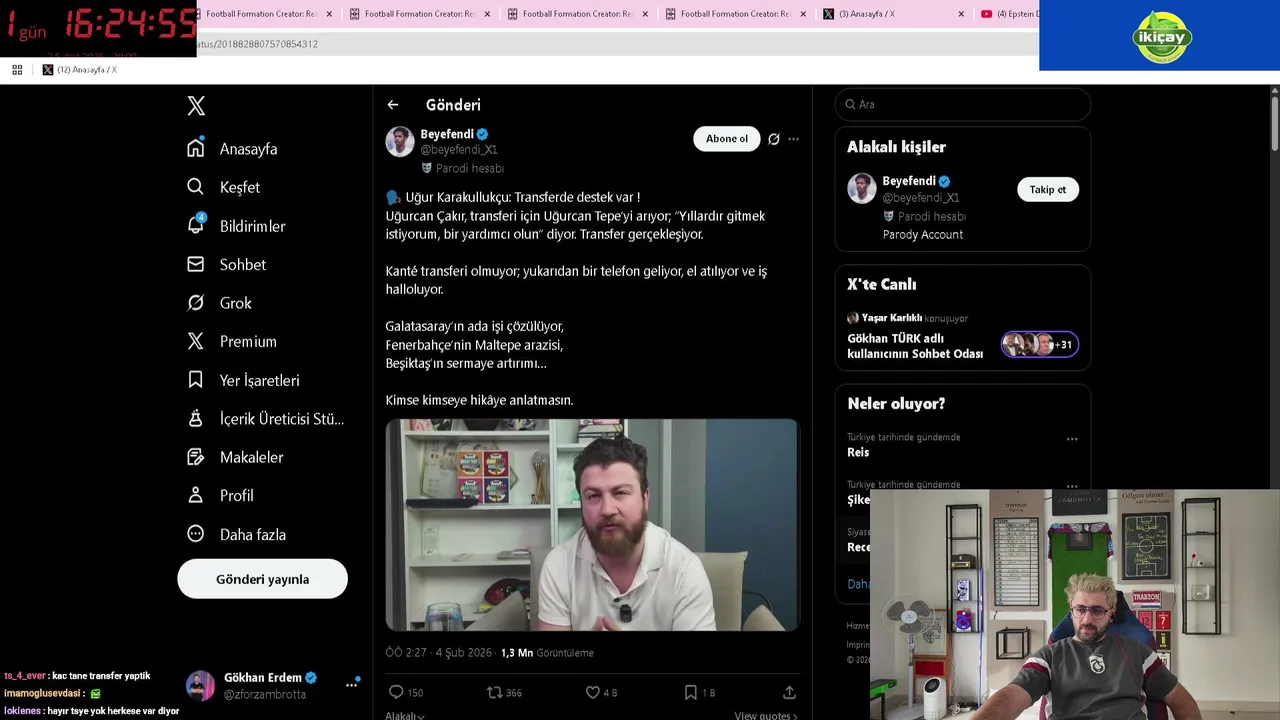Screen dimensions: 1280x720
Task: Click the back arrow beside Gönderi
Action: [393, 105]
